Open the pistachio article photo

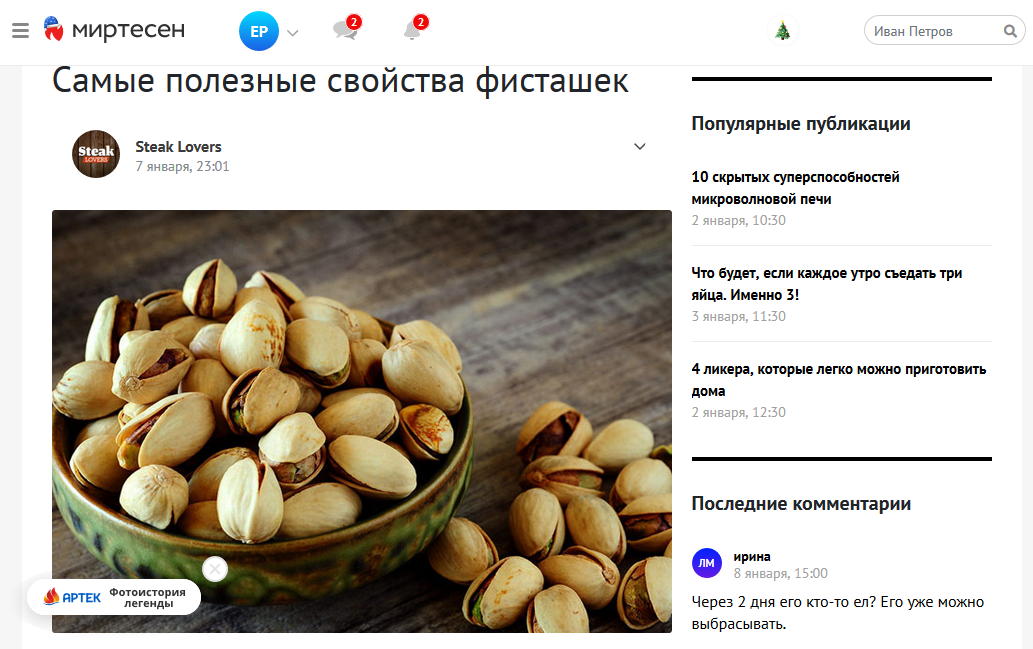(362, 422)
